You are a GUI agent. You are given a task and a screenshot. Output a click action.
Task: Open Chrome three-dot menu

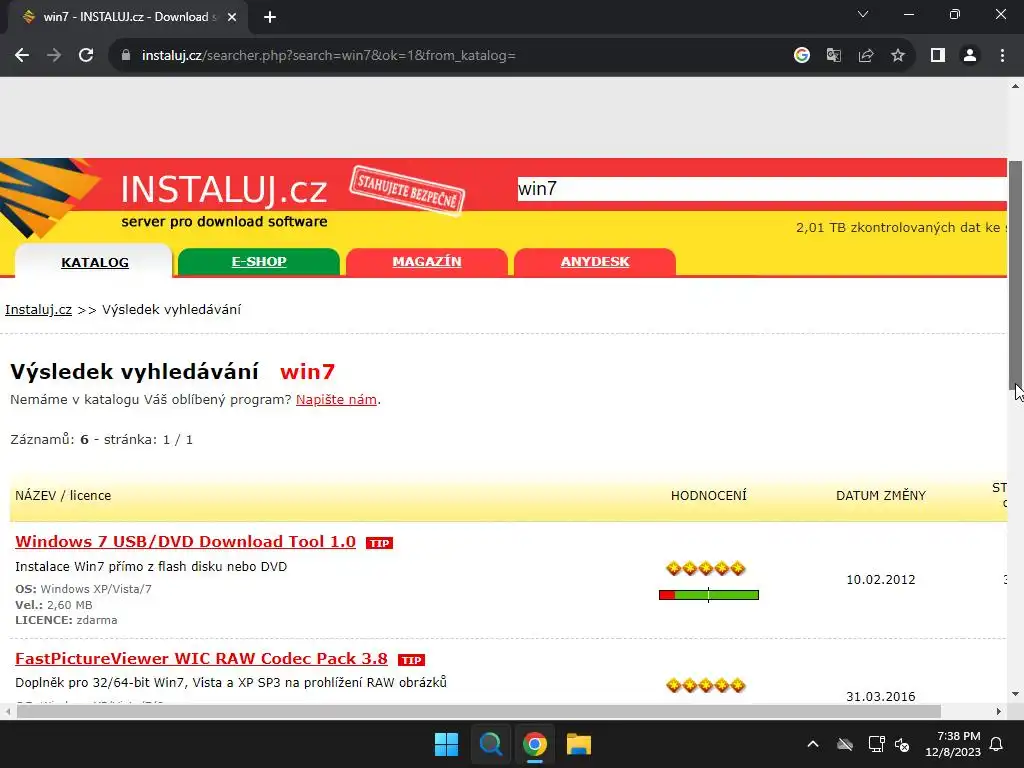tap(1002, 56)
